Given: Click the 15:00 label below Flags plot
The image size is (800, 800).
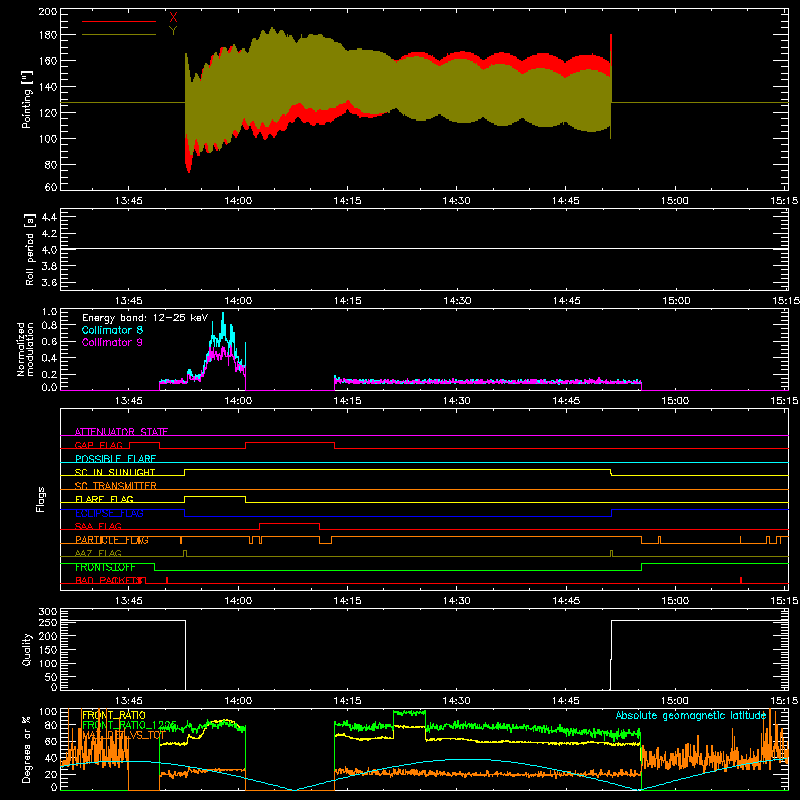Looking at the screenshot, I should (x=675, y=601).
